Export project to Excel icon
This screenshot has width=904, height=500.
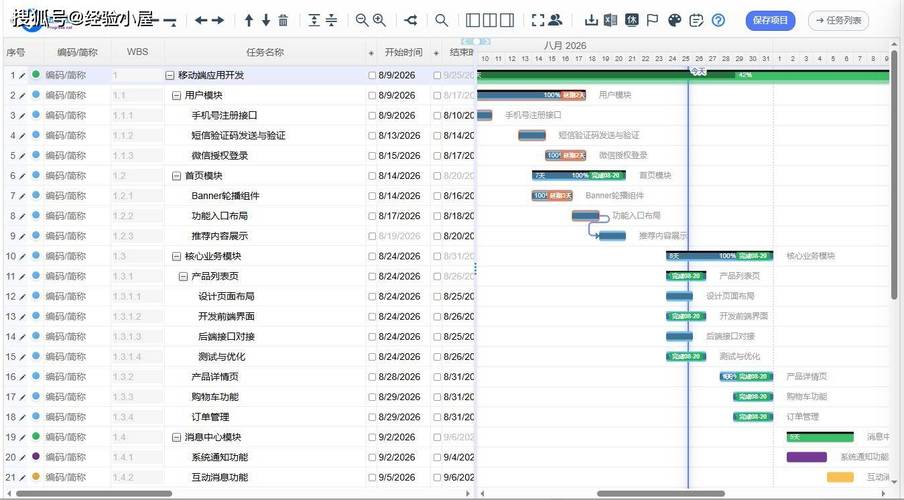611,20
